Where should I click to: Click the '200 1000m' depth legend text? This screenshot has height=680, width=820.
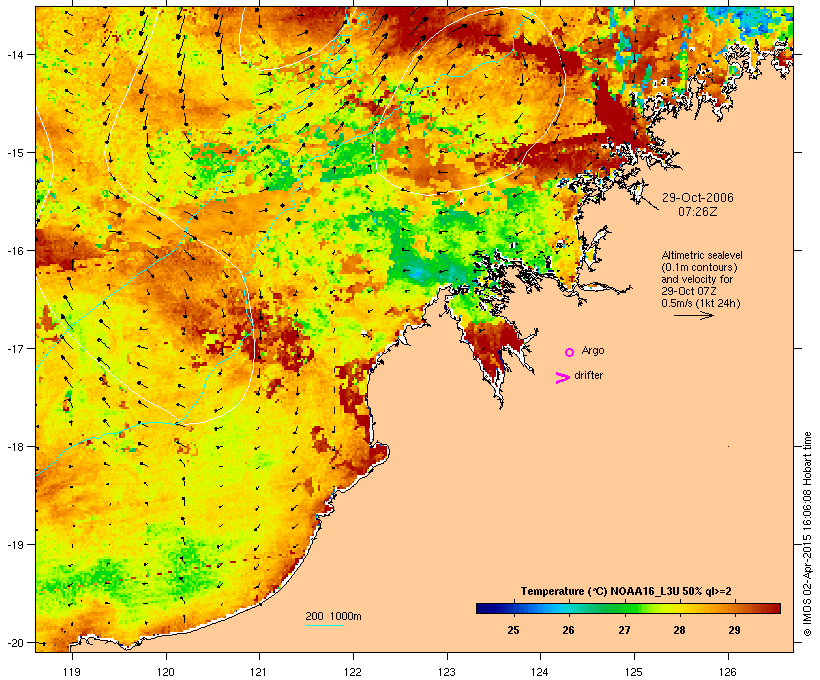tap(333, 616)
